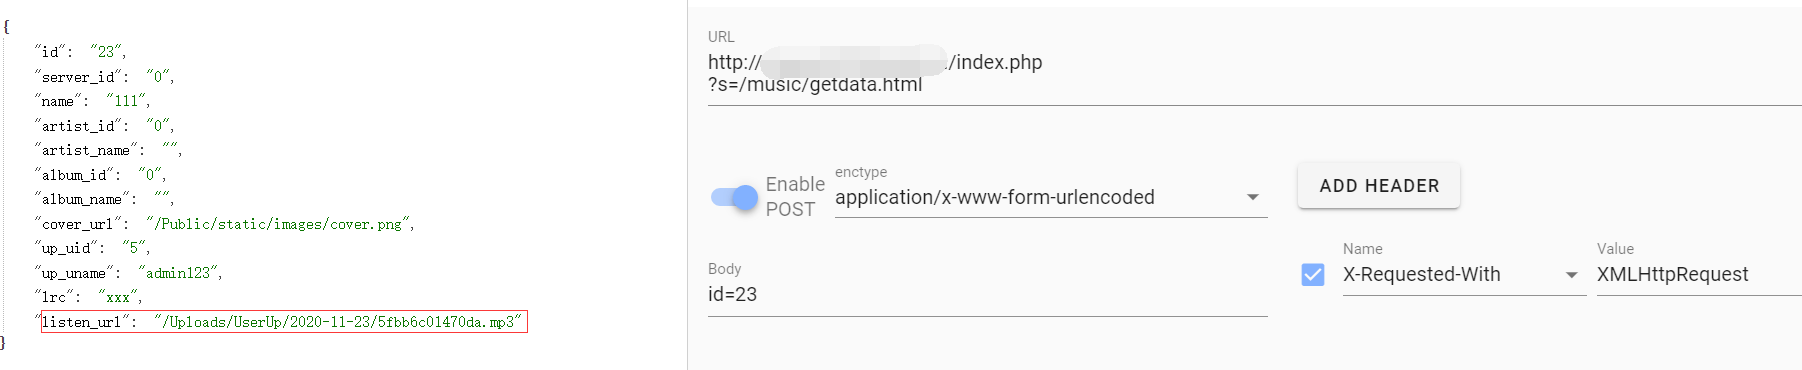The width and height of the screenshot is (1802, 370).
Task: Click the Body field containing id=23
Action: point(987,295)
